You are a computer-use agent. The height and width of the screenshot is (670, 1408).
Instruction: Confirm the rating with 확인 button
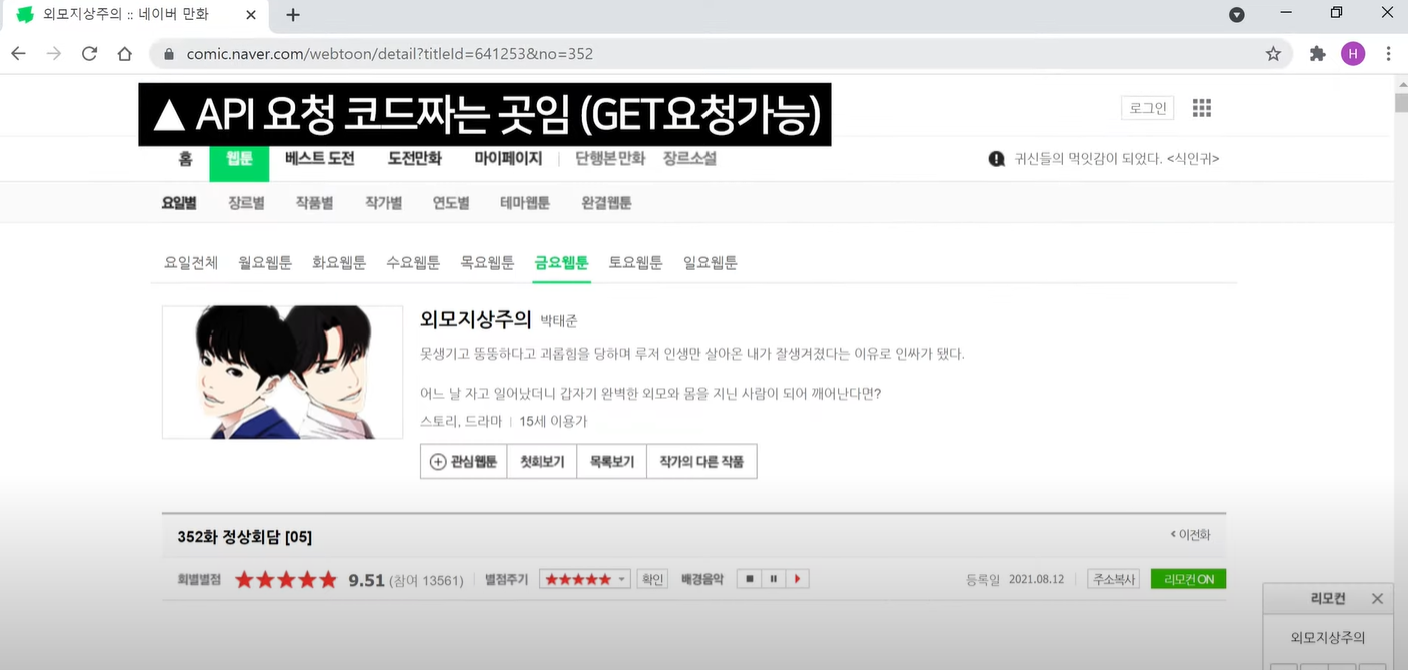[x=653, y=579]
